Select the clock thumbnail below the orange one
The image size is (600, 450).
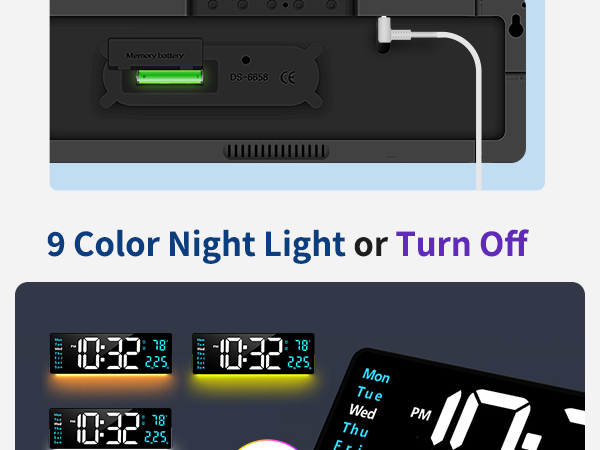click(x=111, y=428)
